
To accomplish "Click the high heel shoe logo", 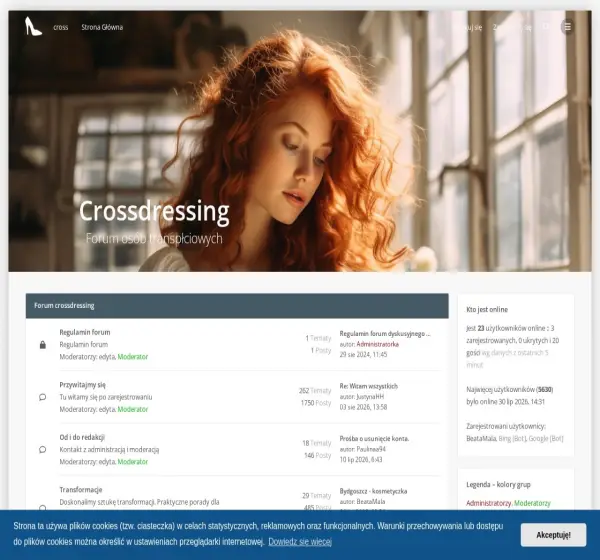I will (33, 26).
